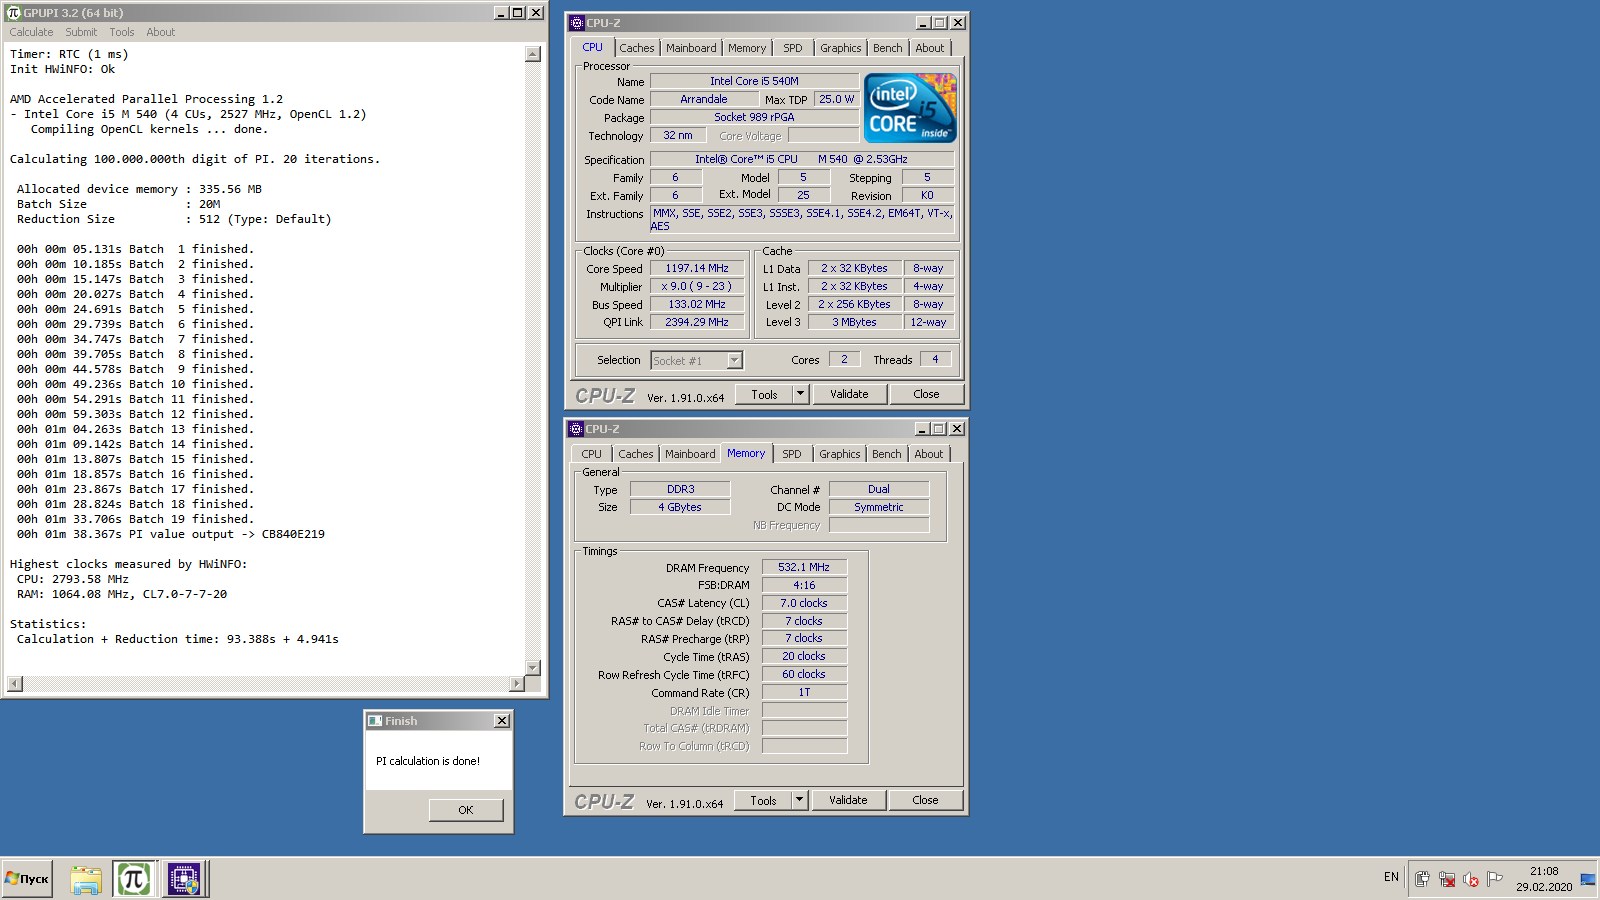
Task: Click the EN language indicator in tray
Action: point(1391,877)
